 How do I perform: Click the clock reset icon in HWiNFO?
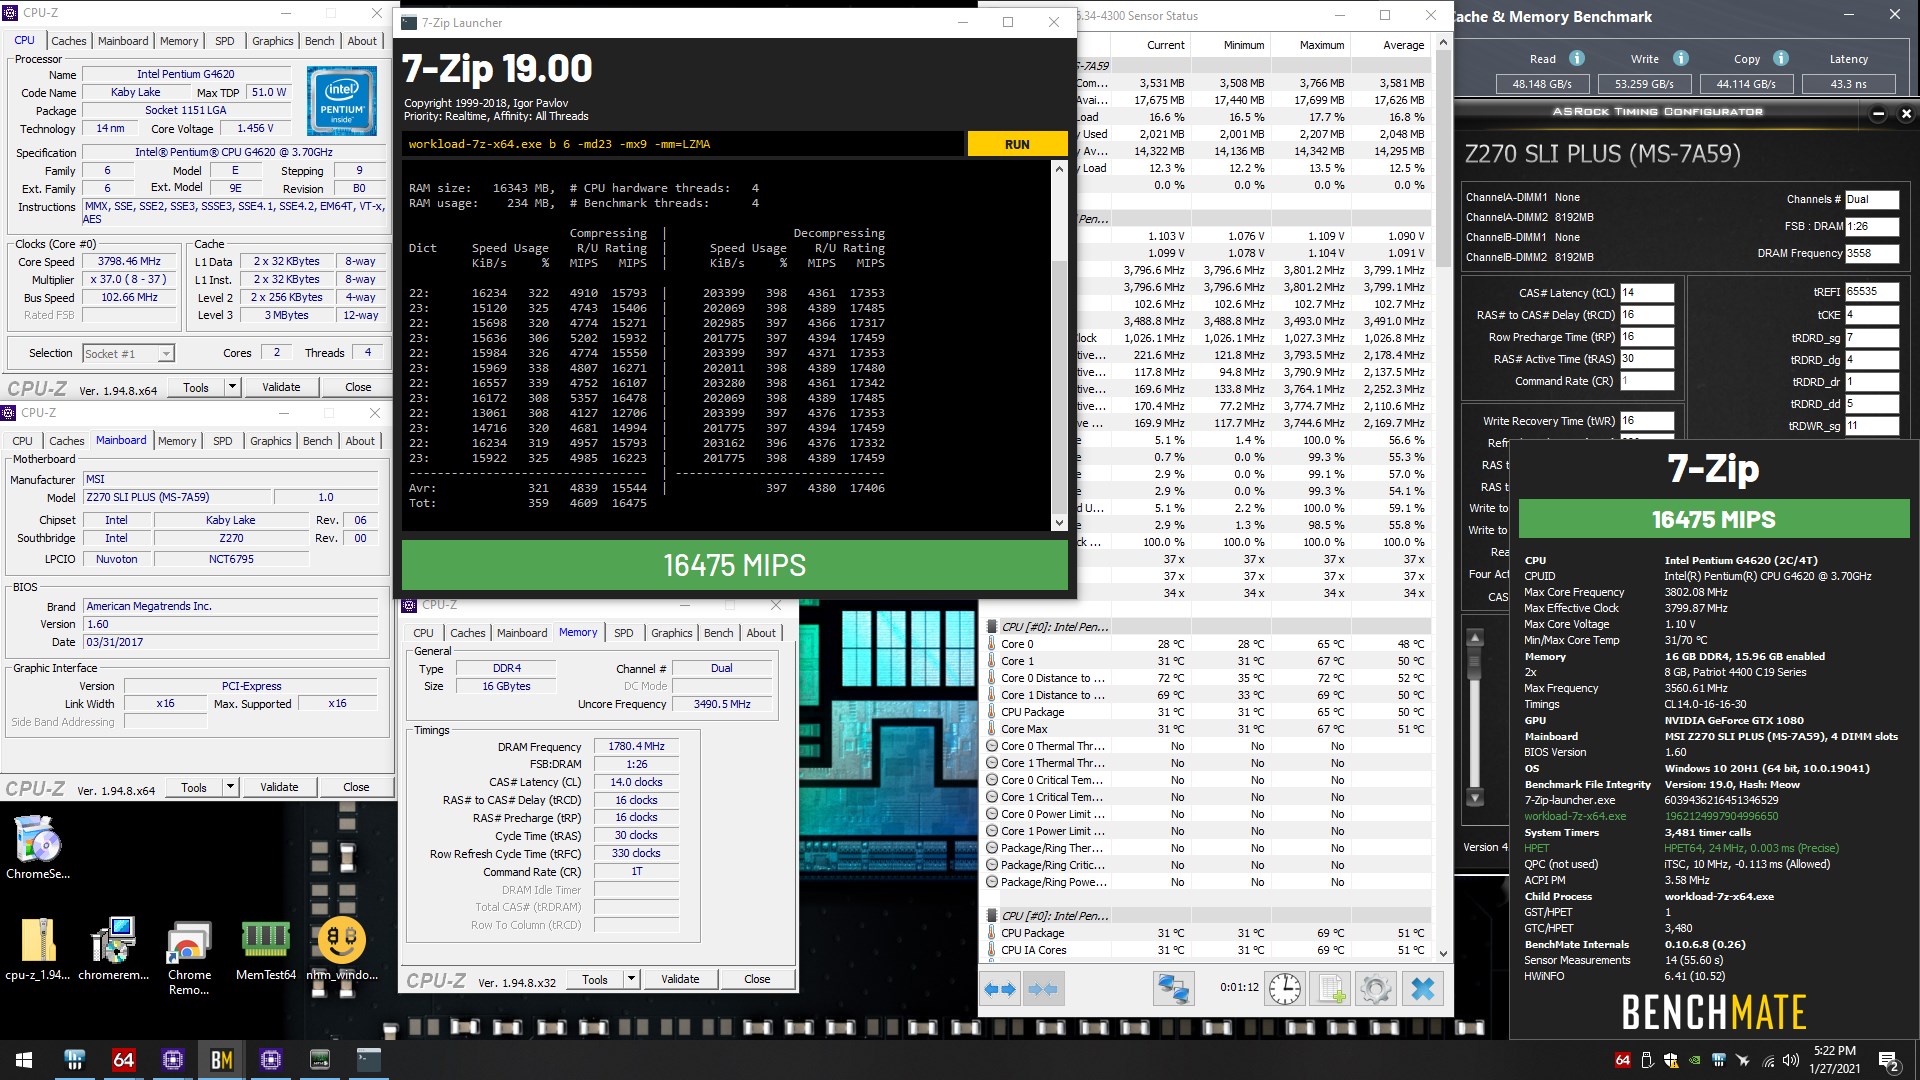tap(1285, 989)
